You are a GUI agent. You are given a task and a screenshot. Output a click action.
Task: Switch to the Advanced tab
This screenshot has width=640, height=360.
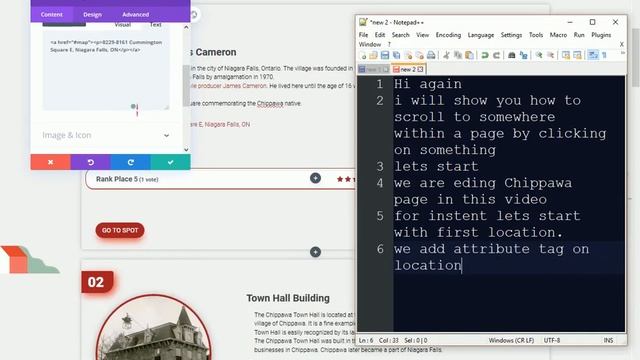[136, 14]
